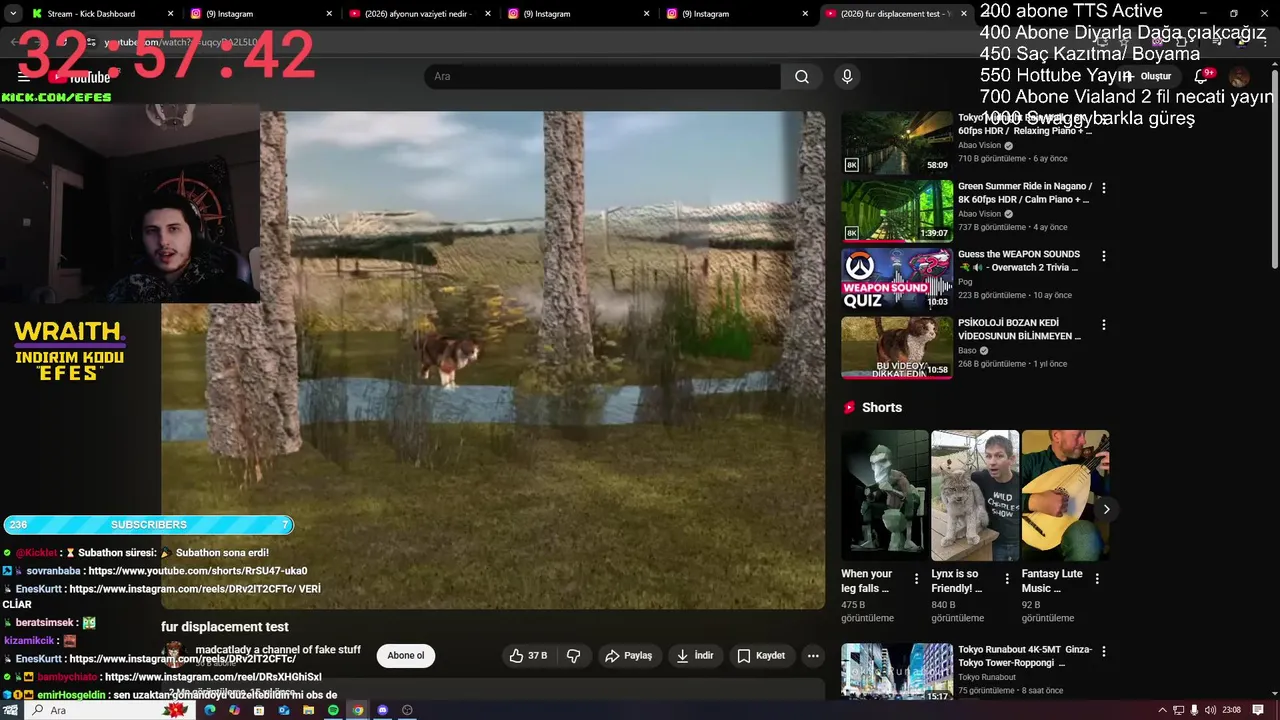Screen dimensions: 1280x720
Task: Open Spotify from the taskbar
Action: [333, 710]
